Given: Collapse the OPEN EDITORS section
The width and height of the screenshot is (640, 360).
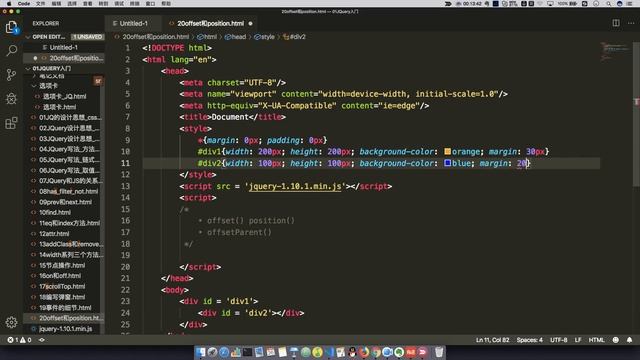Looking at the screenshot, I should coord(28,37).
